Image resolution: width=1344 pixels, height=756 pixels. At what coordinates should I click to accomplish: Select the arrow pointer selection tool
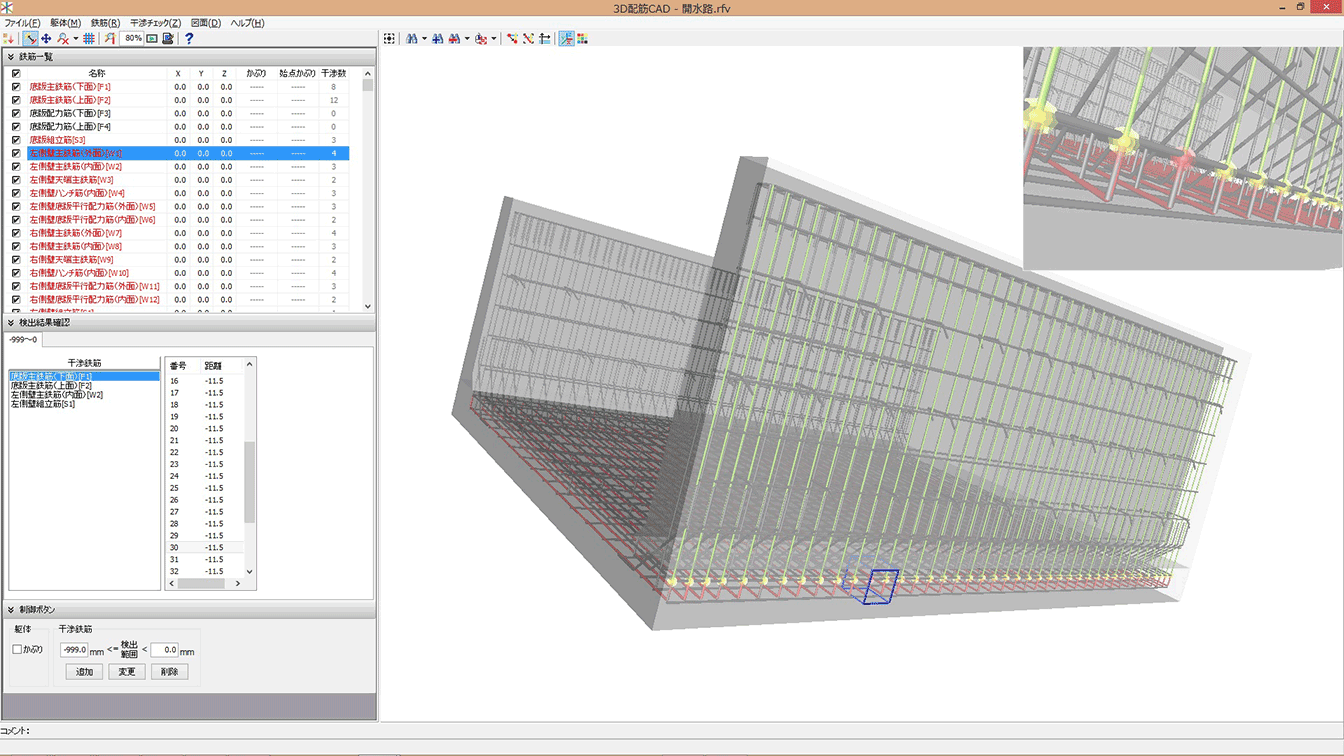(31, 39)
